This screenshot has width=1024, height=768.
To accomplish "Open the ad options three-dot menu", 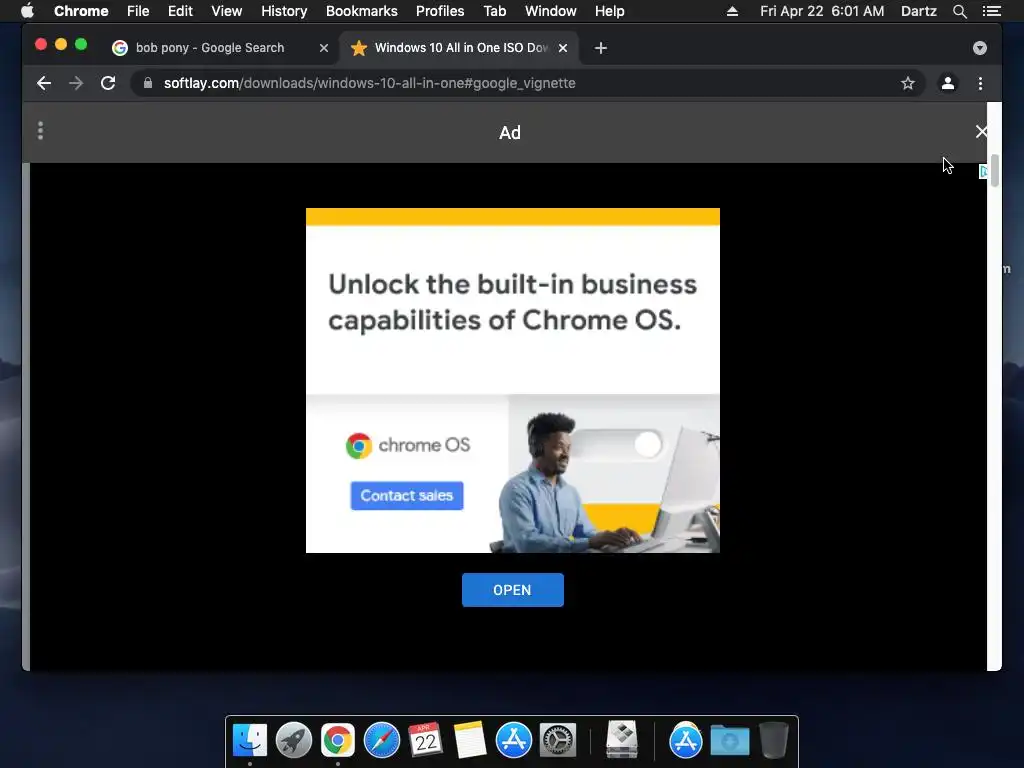I will point(40,131).
